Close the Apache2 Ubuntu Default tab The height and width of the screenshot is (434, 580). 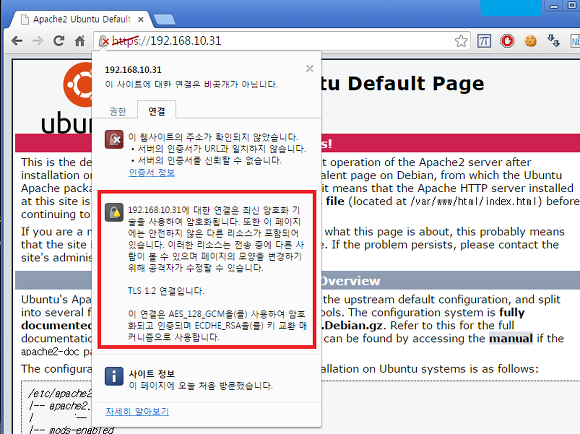coord(141,20)
